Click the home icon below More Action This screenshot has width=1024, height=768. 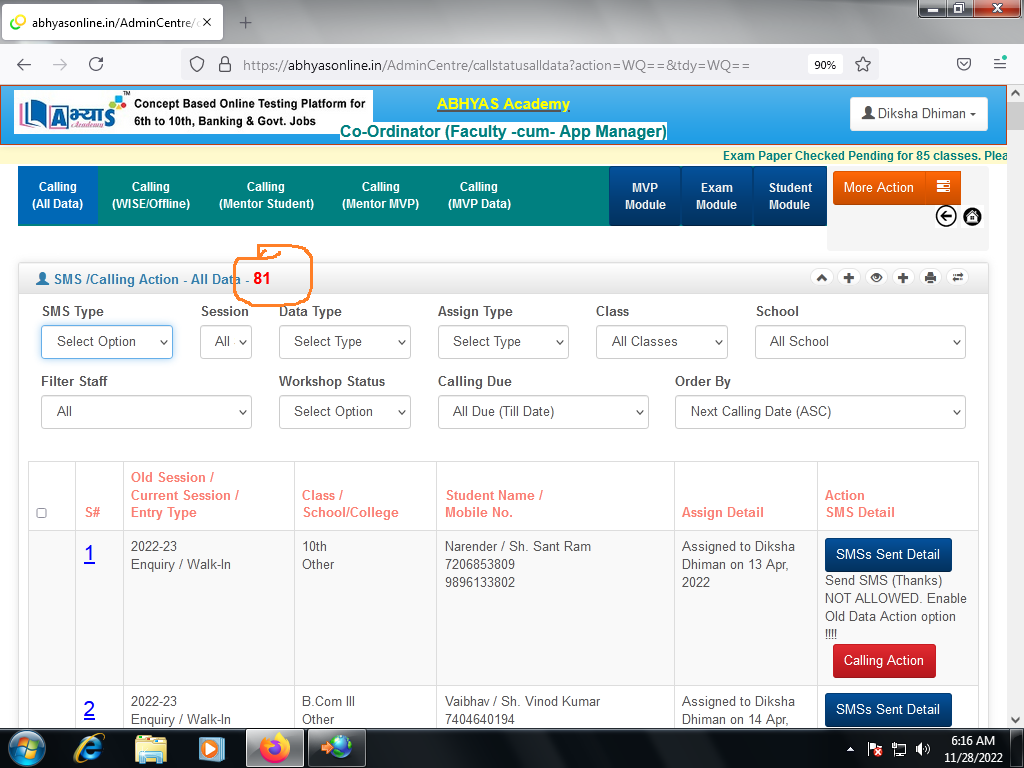pos(972,216)
